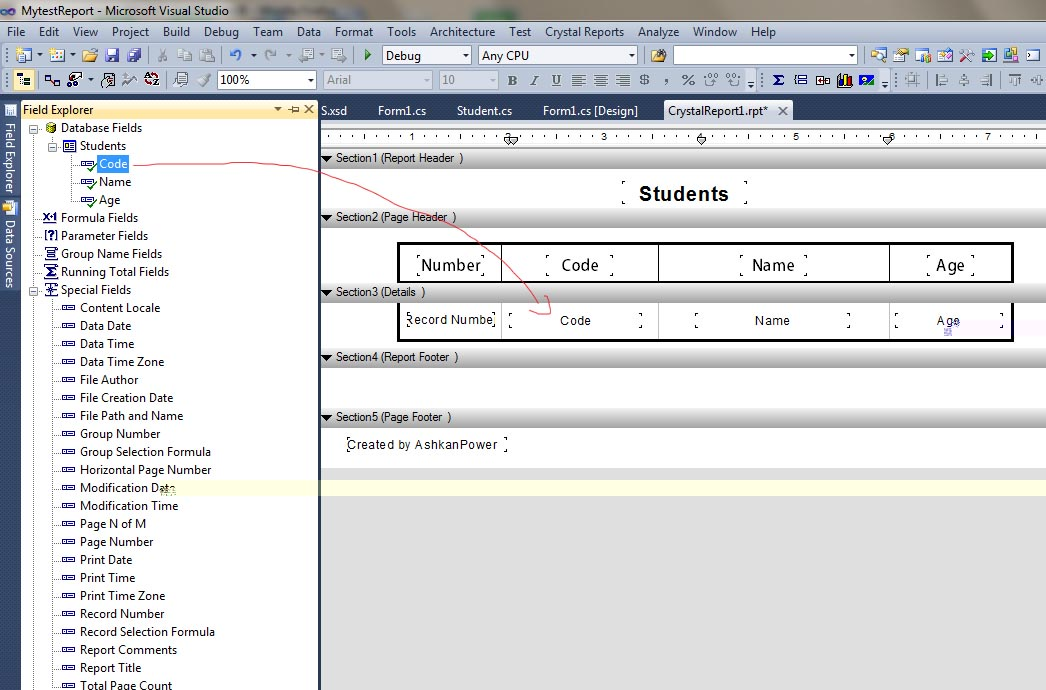
Task: Click the Find in Files icon
Action: pos(658,55)
